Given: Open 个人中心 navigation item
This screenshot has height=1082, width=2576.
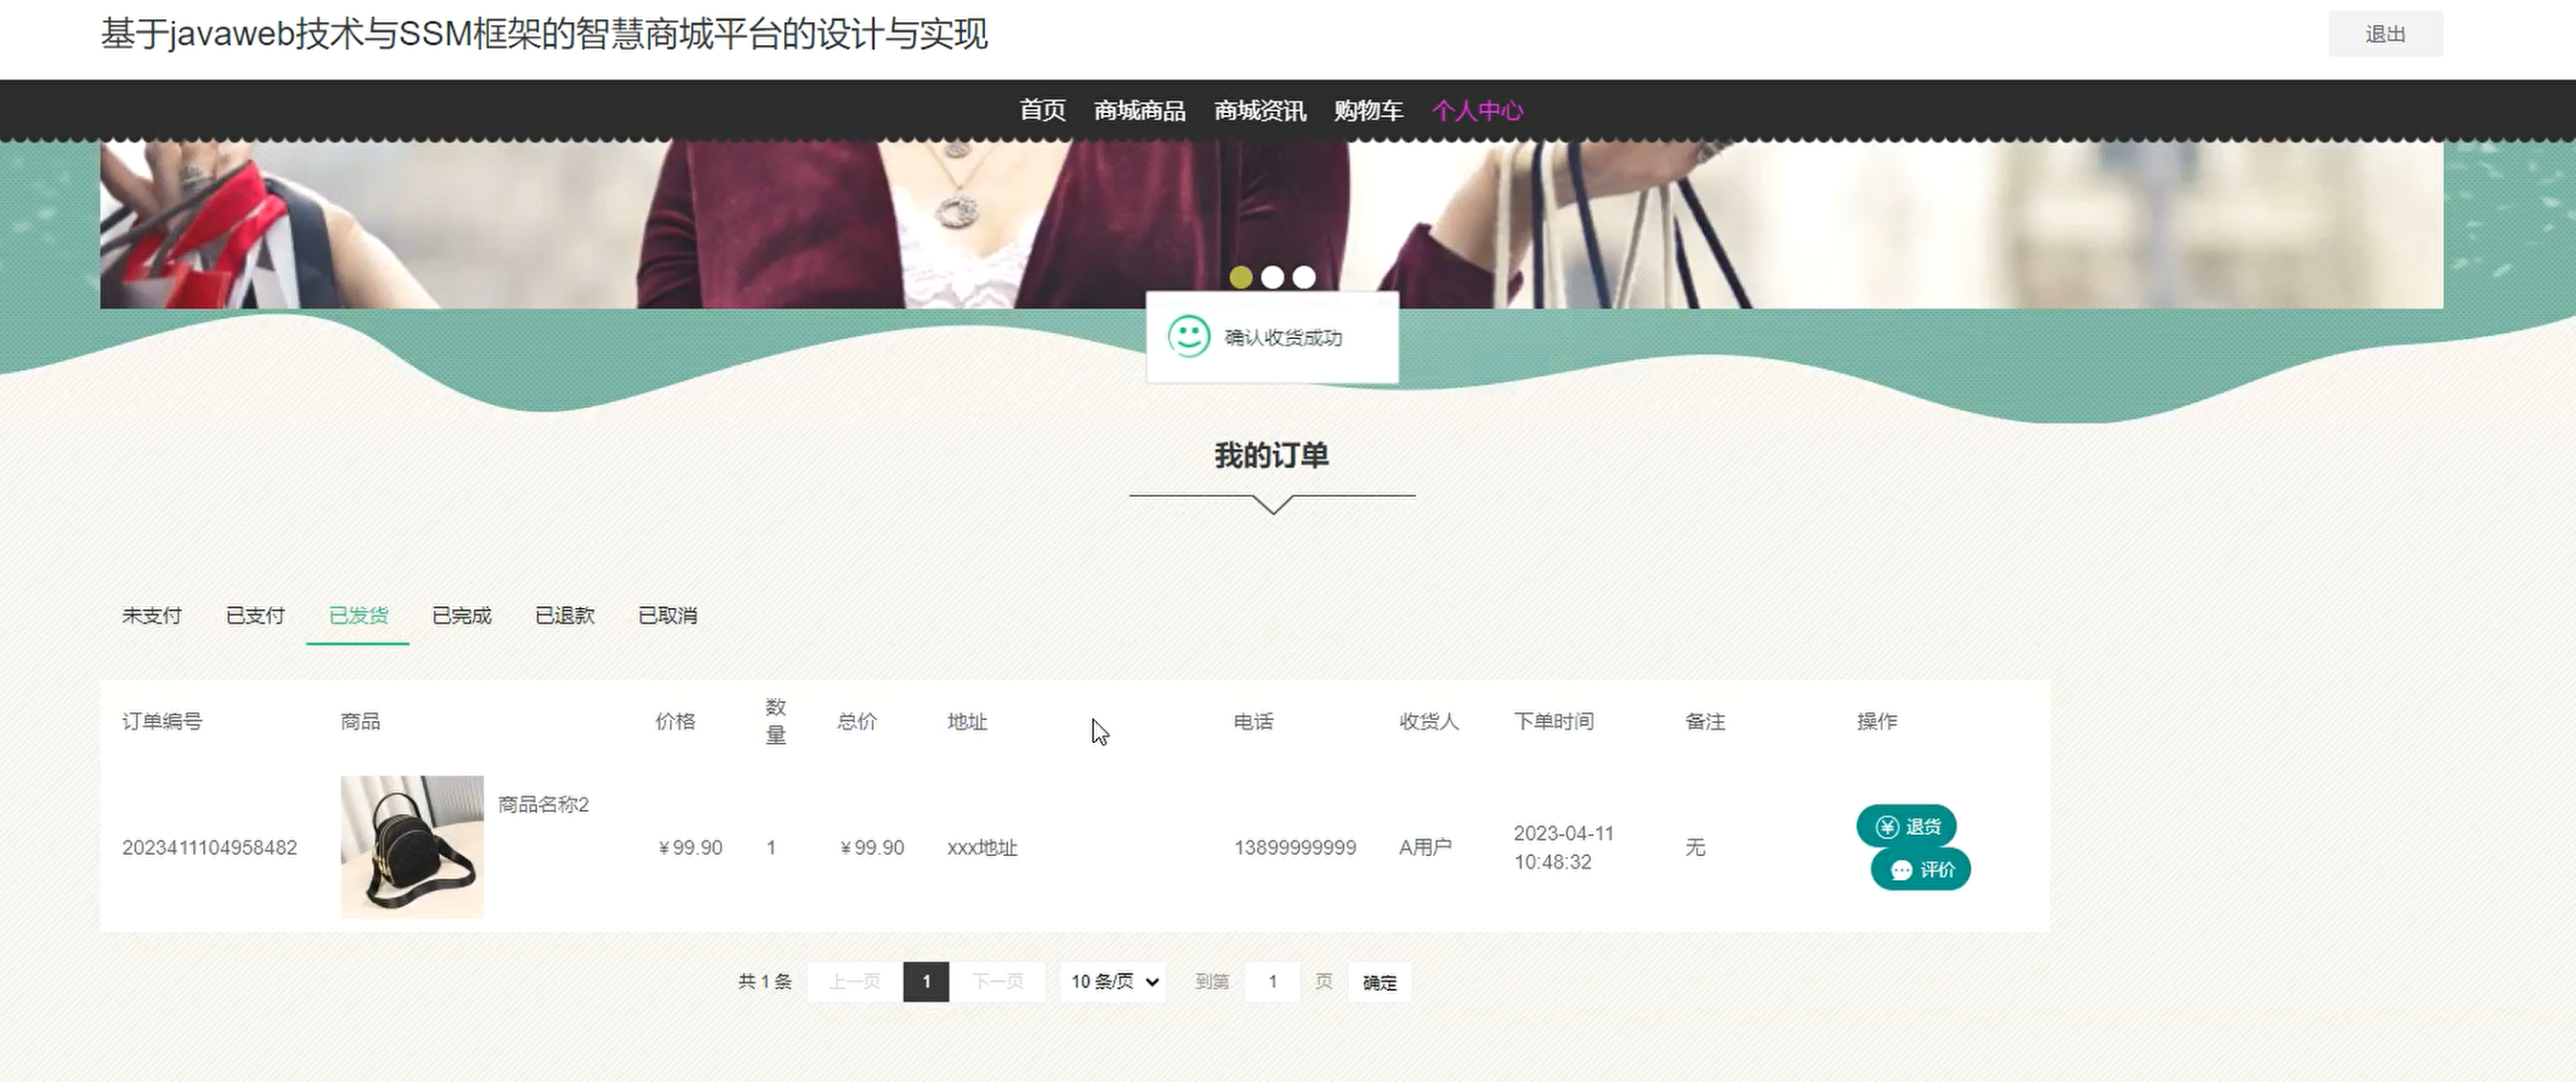Looking at the screenshot, I should click(1477, 110).
